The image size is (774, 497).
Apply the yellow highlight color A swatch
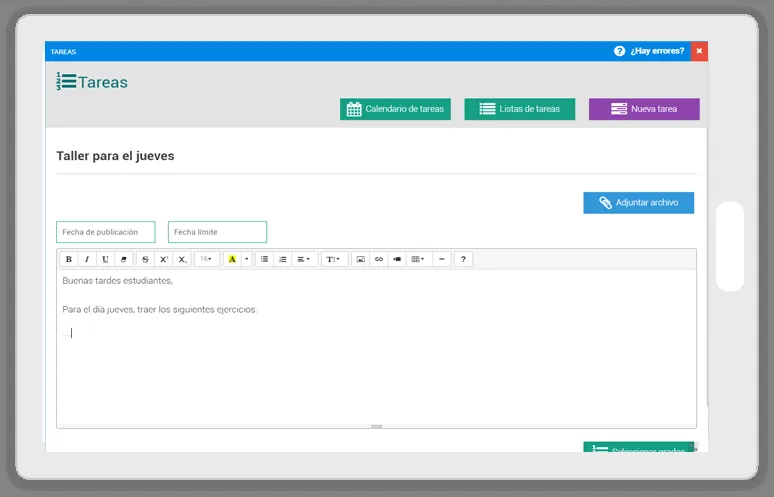click(x=232, y=259)
